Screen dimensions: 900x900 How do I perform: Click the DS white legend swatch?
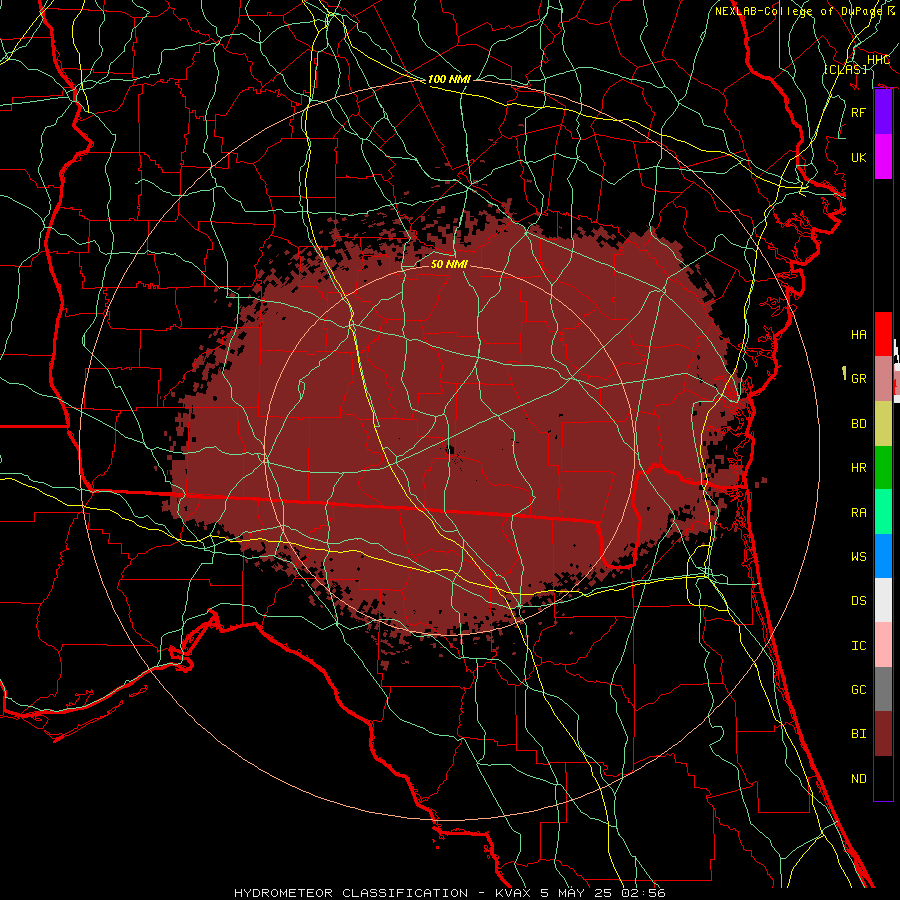pyautogui.click(x=883, y=600)
